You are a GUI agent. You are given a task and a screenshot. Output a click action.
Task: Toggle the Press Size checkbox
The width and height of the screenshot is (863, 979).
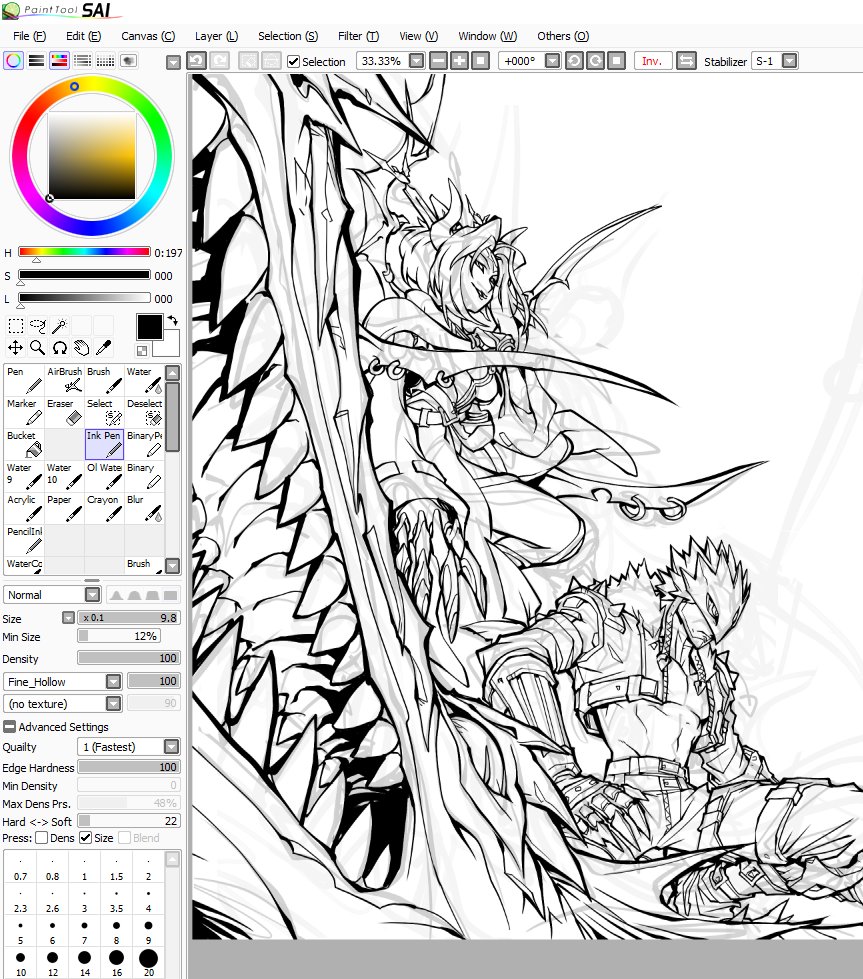86,838
